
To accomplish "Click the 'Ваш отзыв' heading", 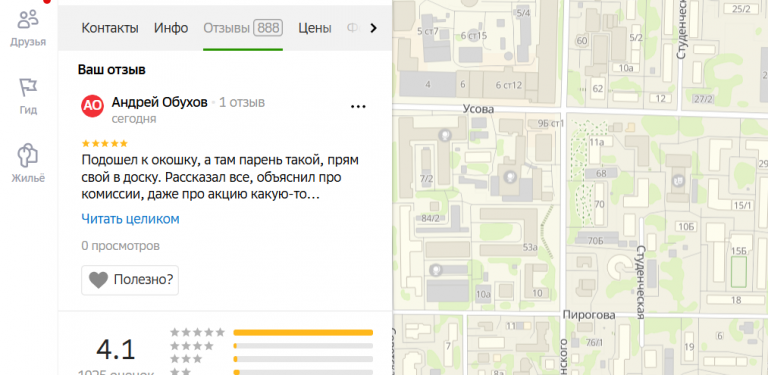I will [x=112, y=70].
